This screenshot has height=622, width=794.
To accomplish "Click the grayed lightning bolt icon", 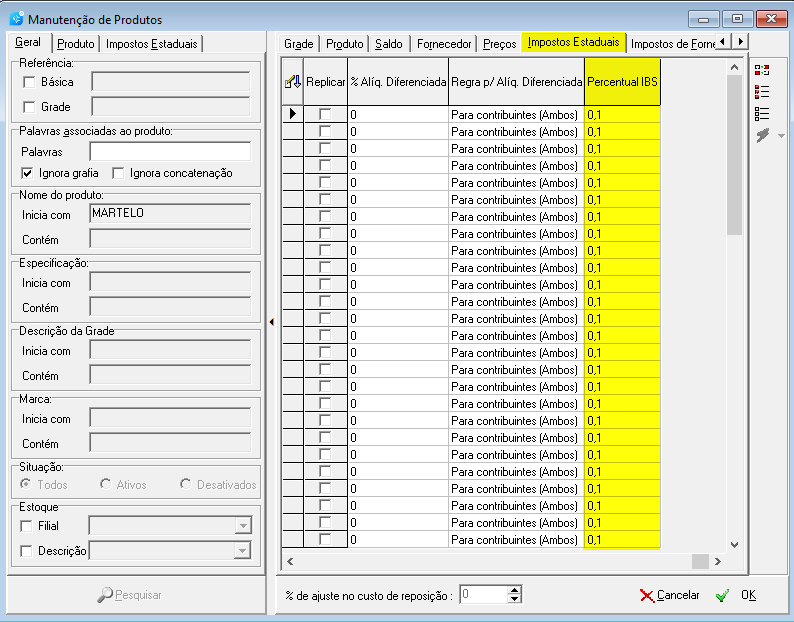I will tap(763, 135).
